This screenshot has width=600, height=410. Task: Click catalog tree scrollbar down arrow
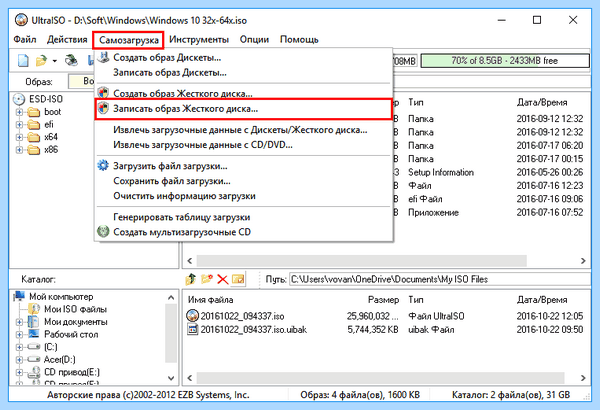[x=171, y=378]
